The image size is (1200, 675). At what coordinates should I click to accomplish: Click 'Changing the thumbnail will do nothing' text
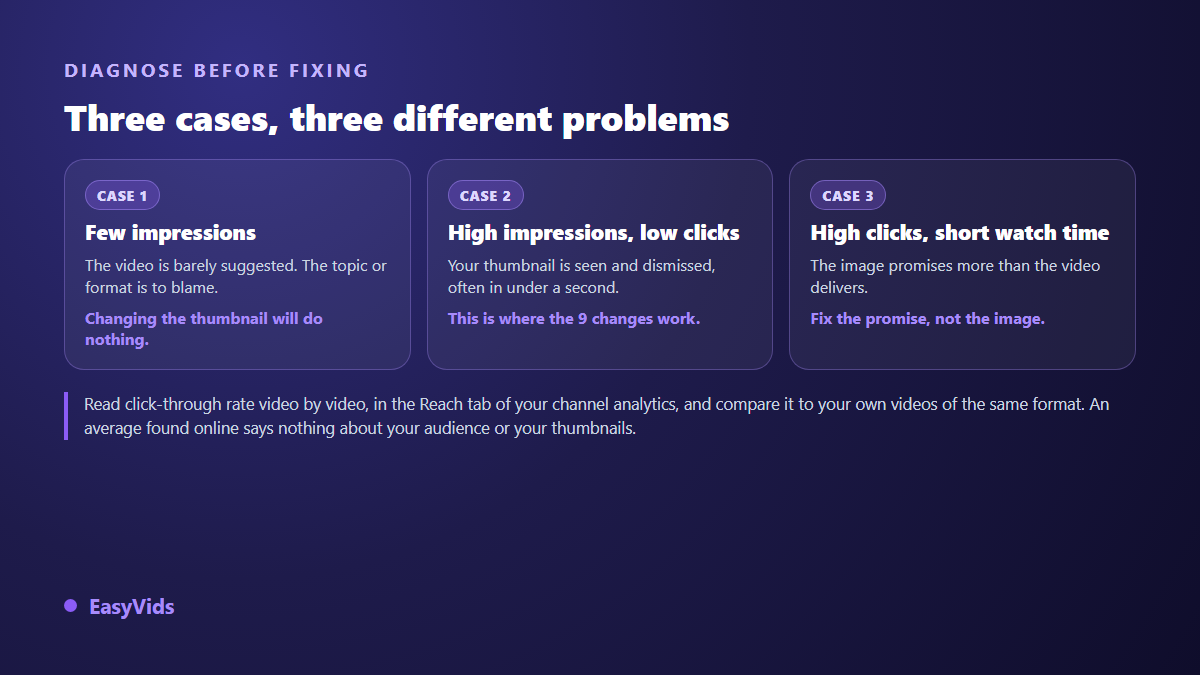pyautogui.click(x=204, y=329)
